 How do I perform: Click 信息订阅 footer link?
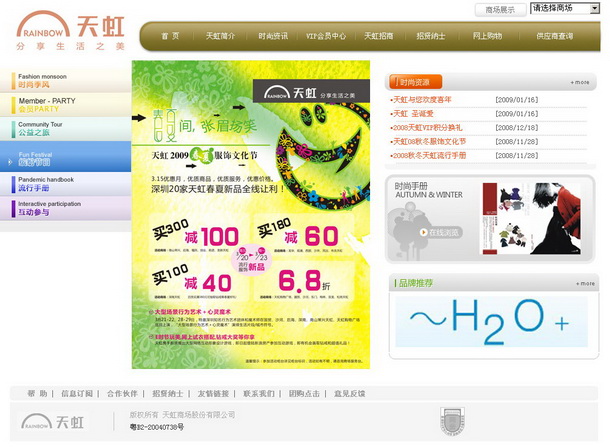(x=77, y=394)
